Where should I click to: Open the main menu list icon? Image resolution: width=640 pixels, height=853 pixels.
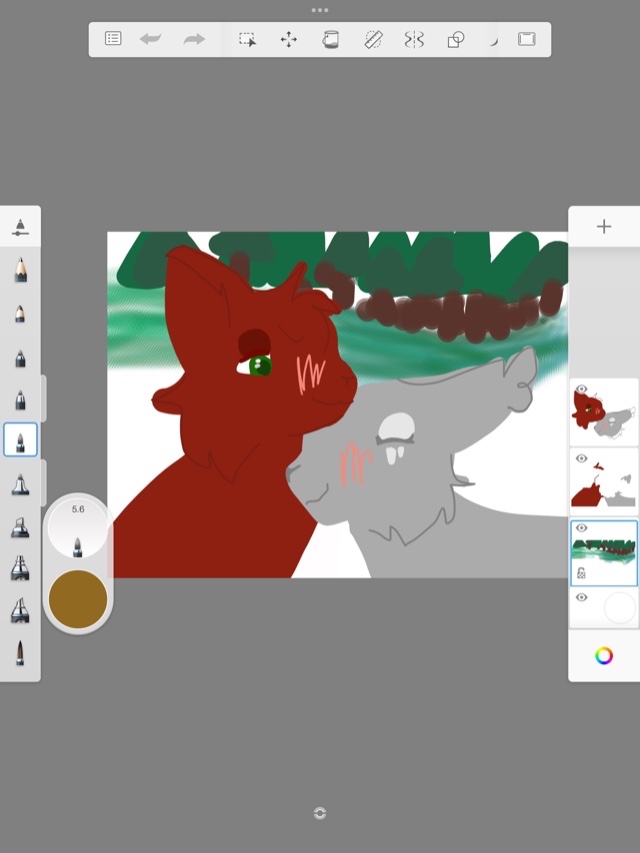click(113, 39)
